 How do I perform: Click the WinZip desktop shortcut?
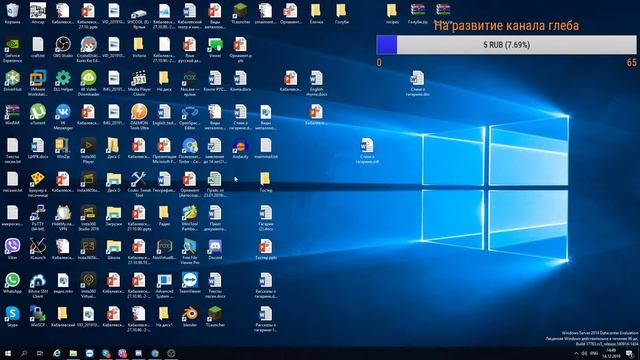pos(63,148)
